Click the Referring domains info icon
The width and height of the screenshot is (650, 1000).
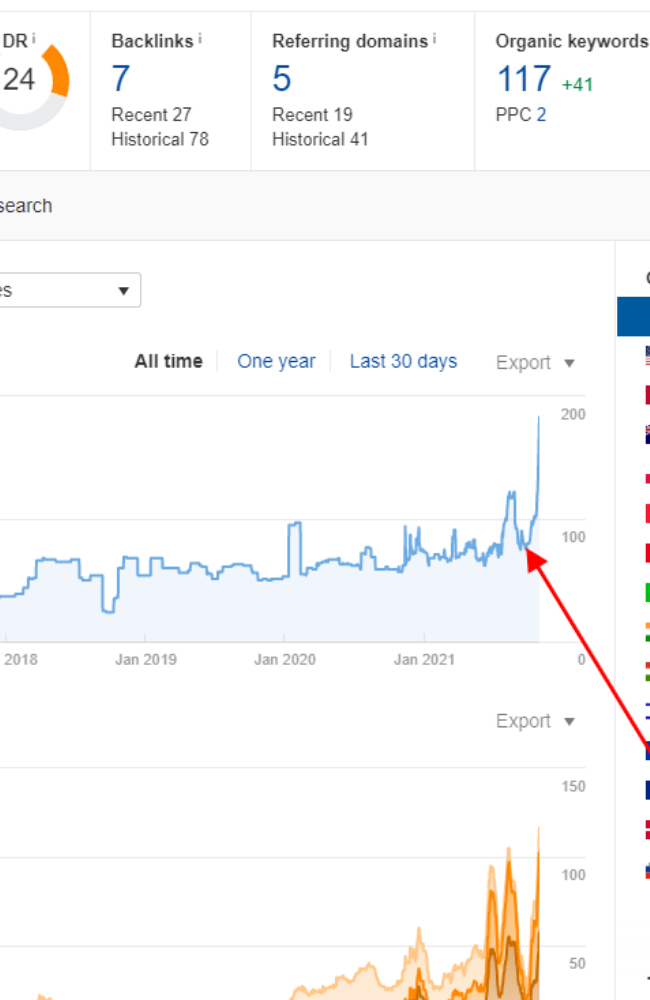pos(434,39)
